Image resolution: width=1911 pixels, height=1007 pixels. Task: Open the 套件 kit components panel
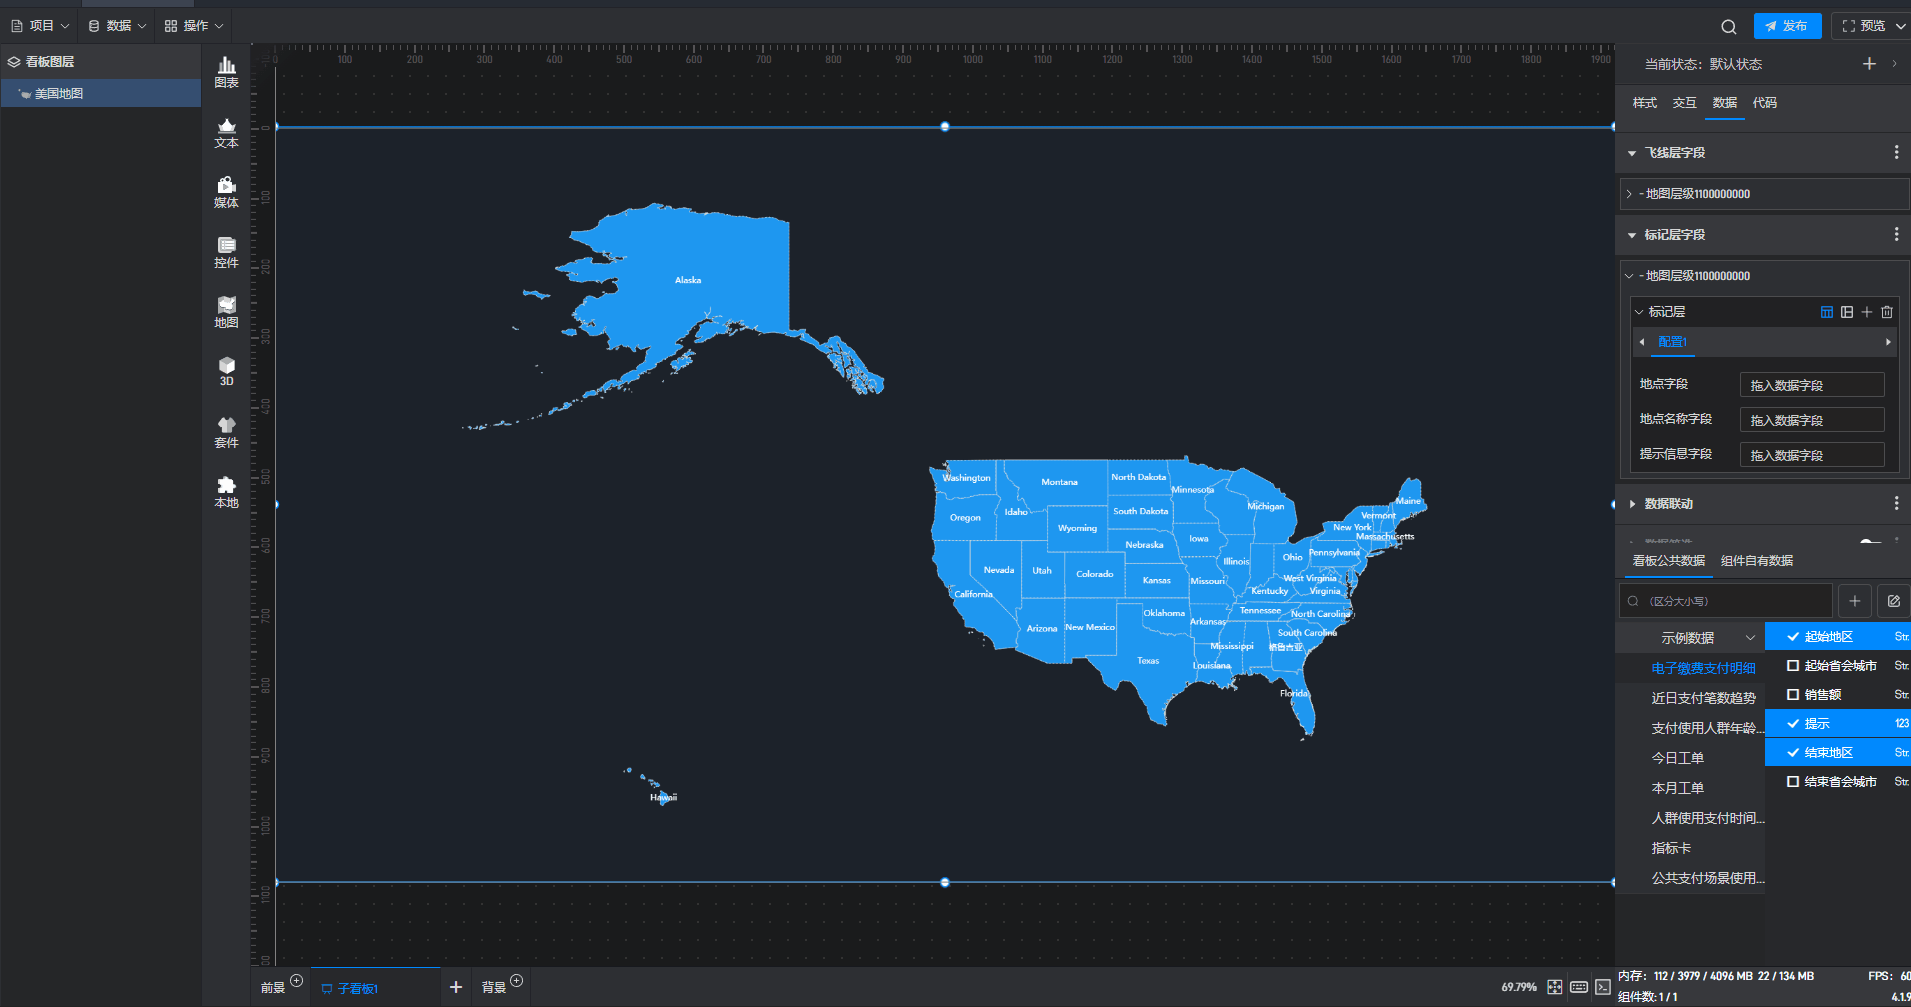(x=227, y=432)
